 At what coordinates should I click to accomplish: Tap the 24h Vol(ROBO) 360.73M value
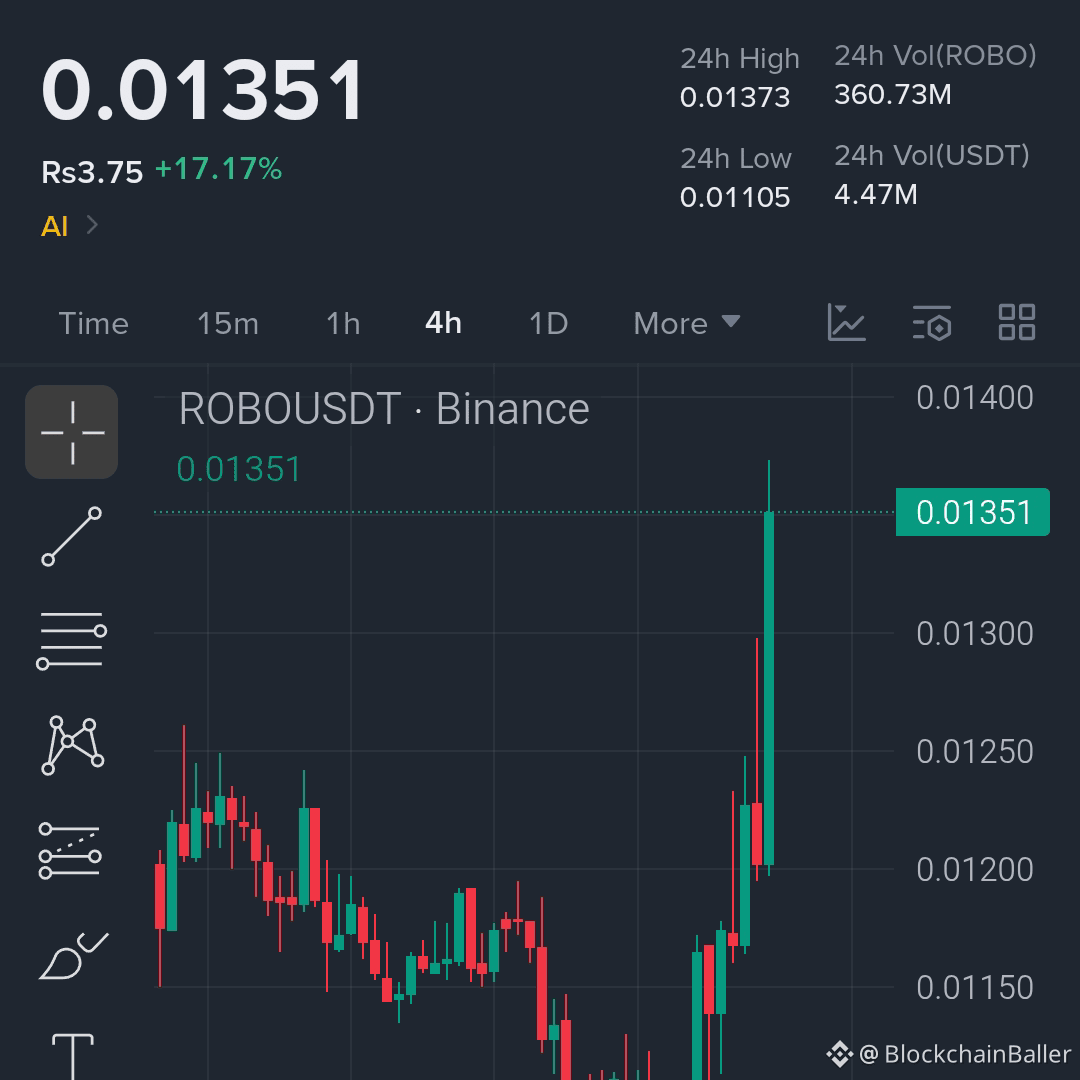893,94
